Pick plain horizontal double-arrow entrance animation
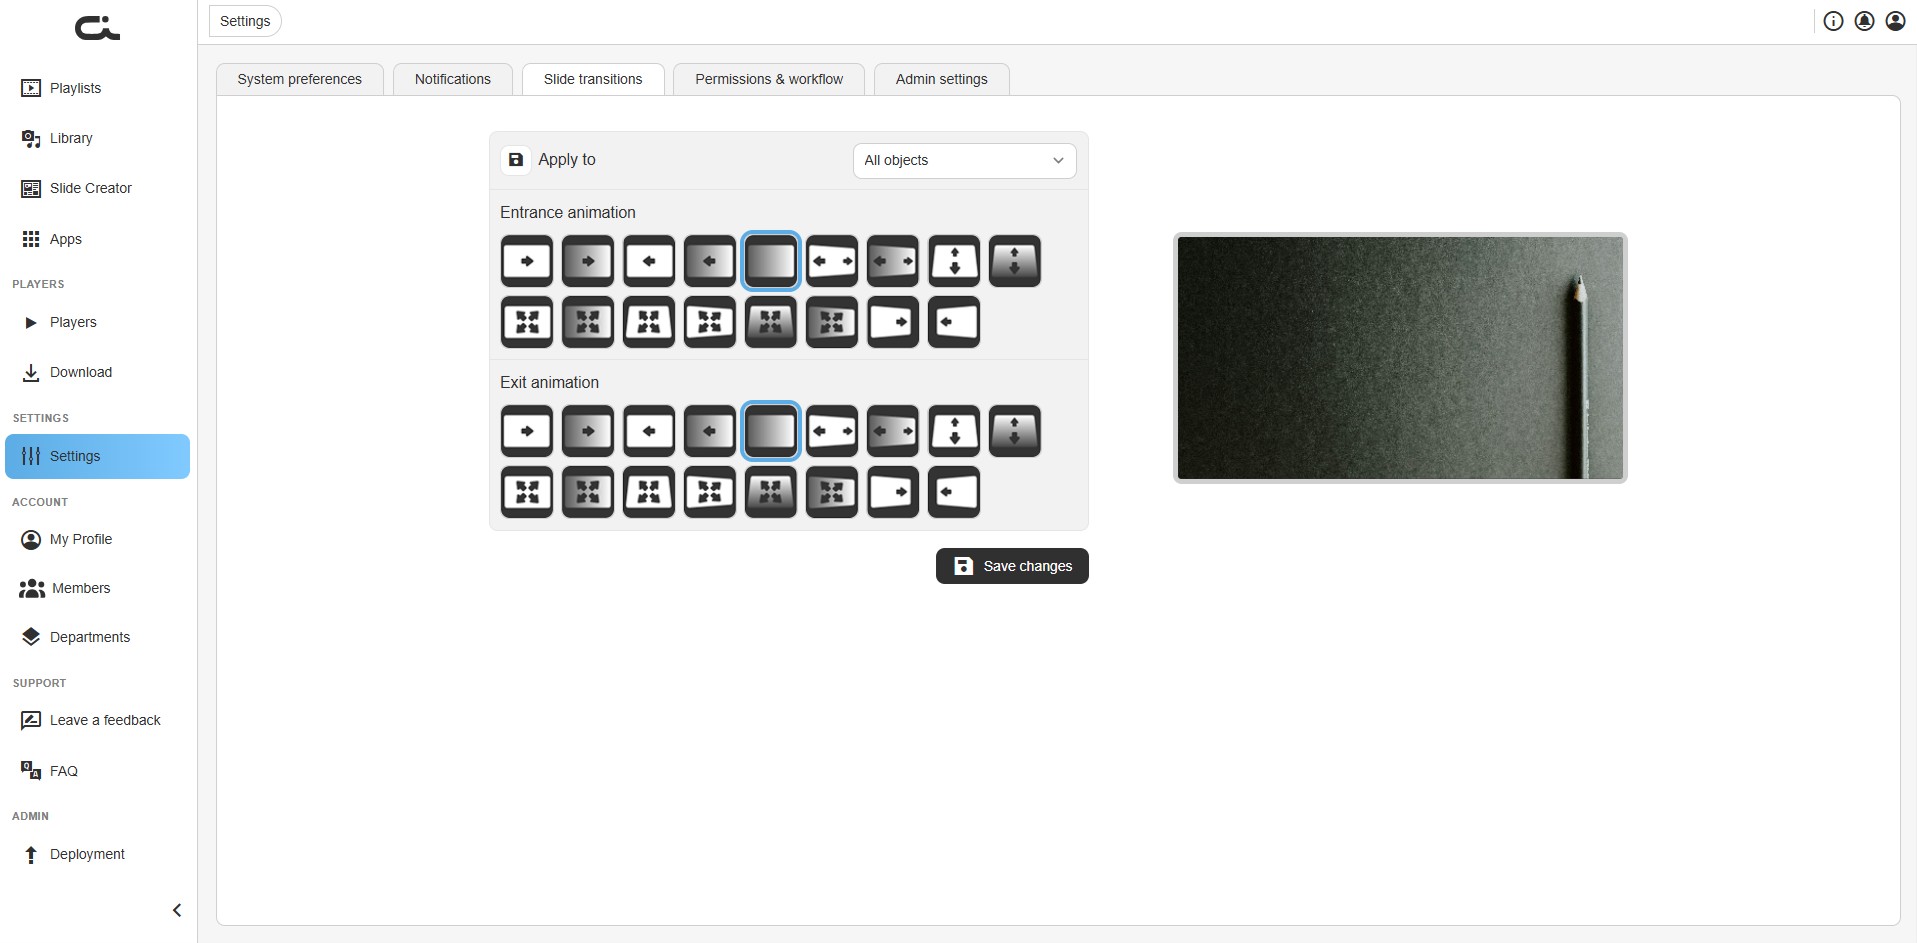The width and height of the screenshot is (1917, 943). [x=832, y=261]
